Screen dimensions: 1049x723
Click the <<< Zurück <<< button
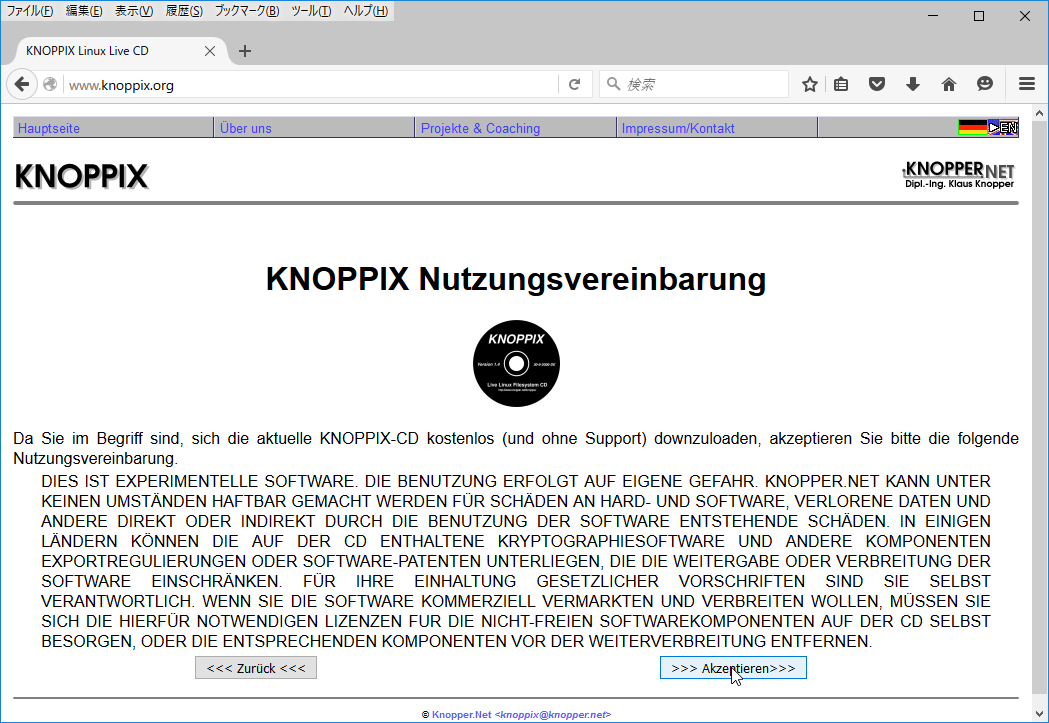click(256, 667)
